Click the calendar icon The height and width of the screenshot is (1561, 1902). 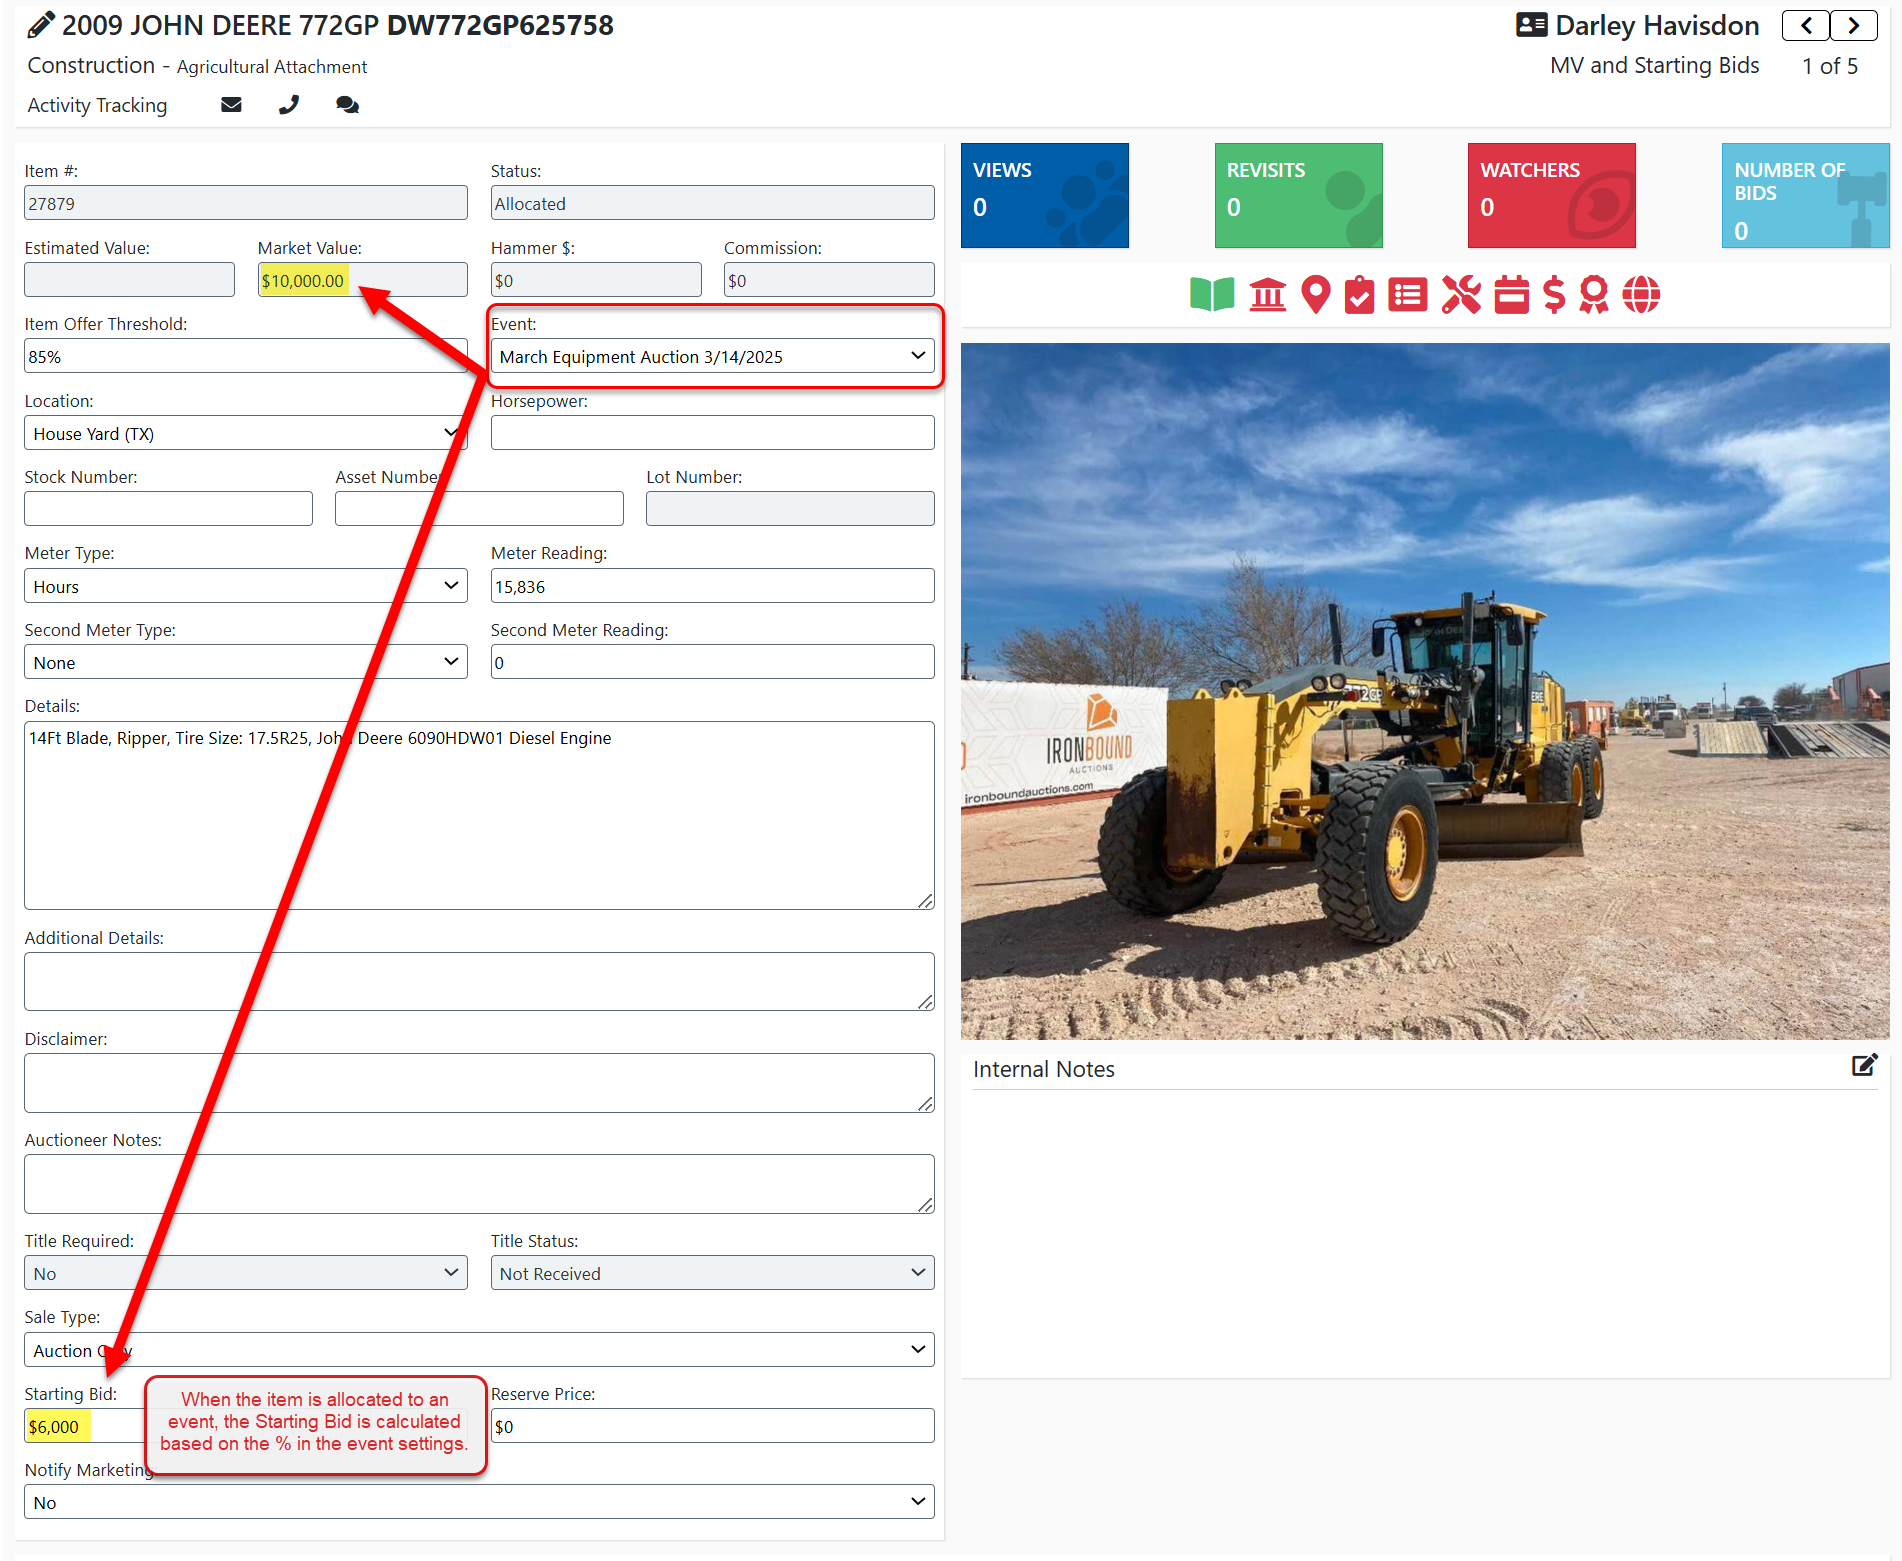point(1512,295)
